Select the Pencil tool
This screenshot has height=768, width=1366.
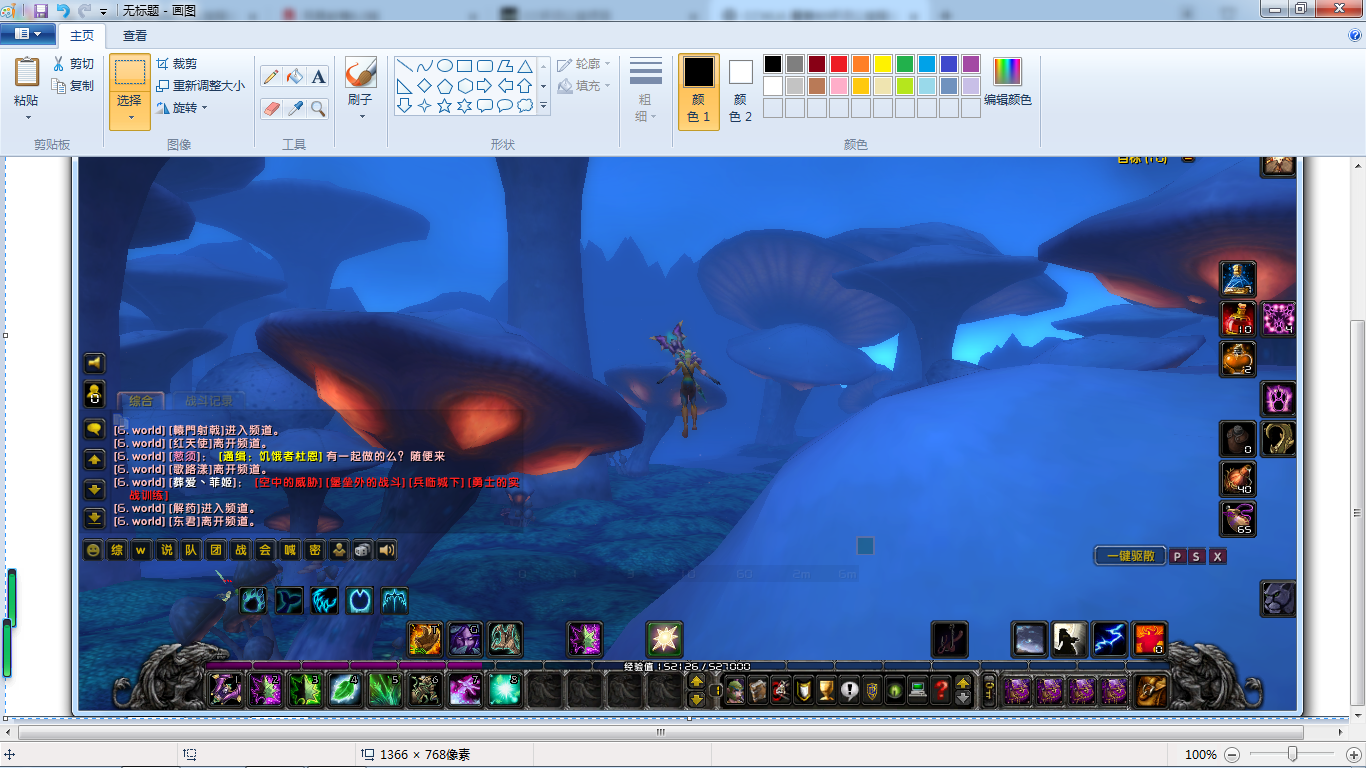[270, 74]
